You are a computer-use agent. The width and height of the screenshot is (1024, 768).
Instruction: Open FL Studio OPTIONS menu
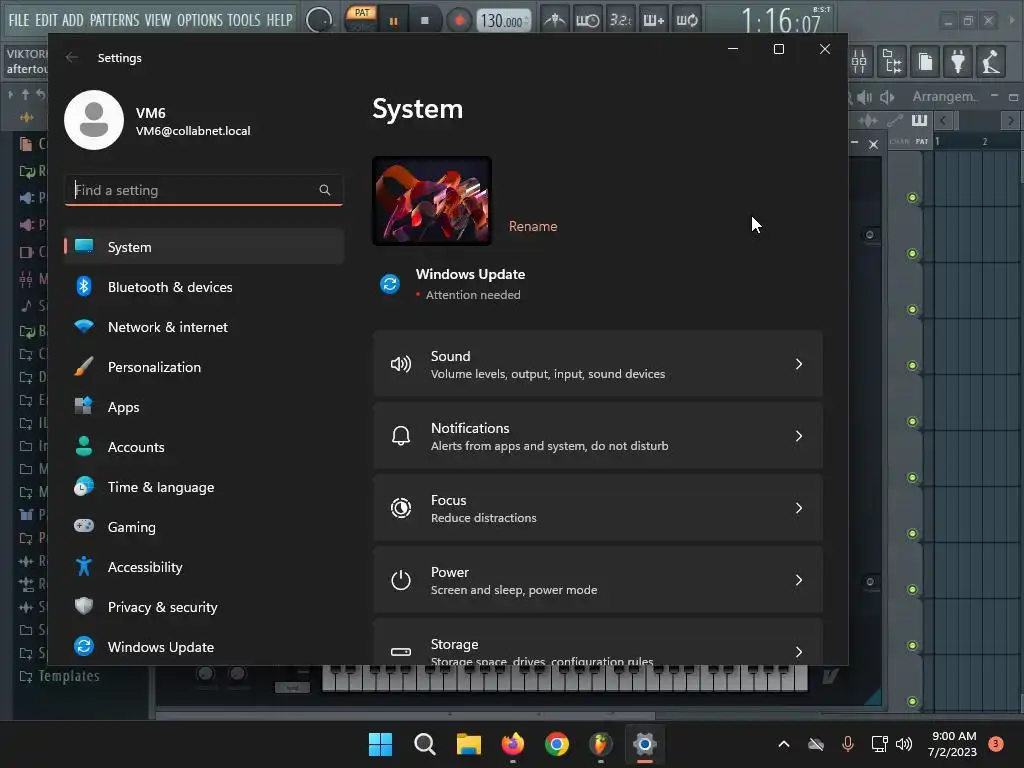click(x=200, y=20)
